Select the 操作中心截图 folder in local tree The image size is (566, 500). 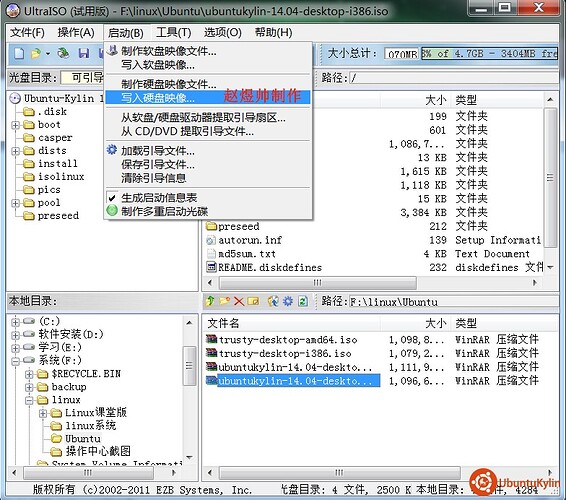point(97,451)
